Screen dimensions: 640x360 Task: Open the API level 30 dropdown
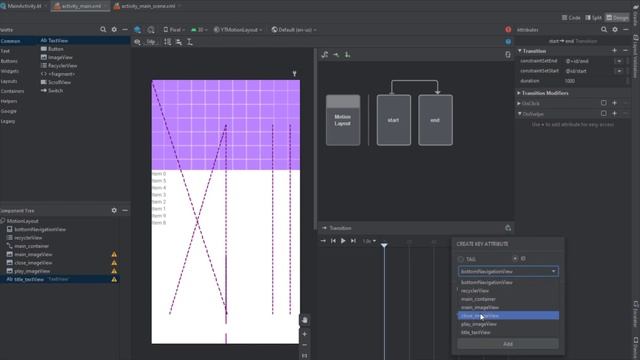199,30
